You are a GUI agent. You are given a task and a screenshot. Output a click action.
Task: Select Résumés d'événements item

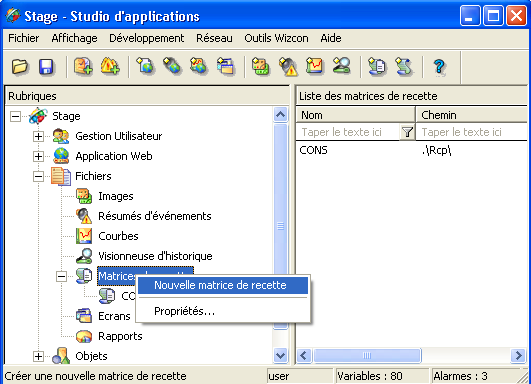155,216
